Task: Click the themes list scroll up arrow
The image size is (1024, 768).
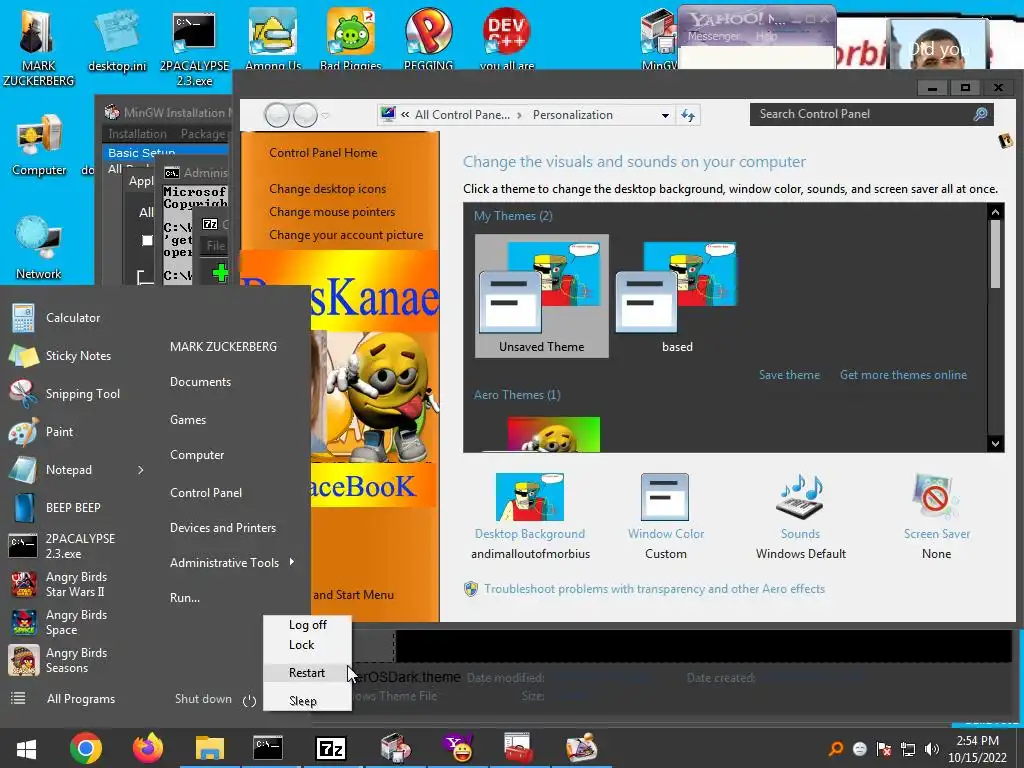Action: [x=995, y=212]
